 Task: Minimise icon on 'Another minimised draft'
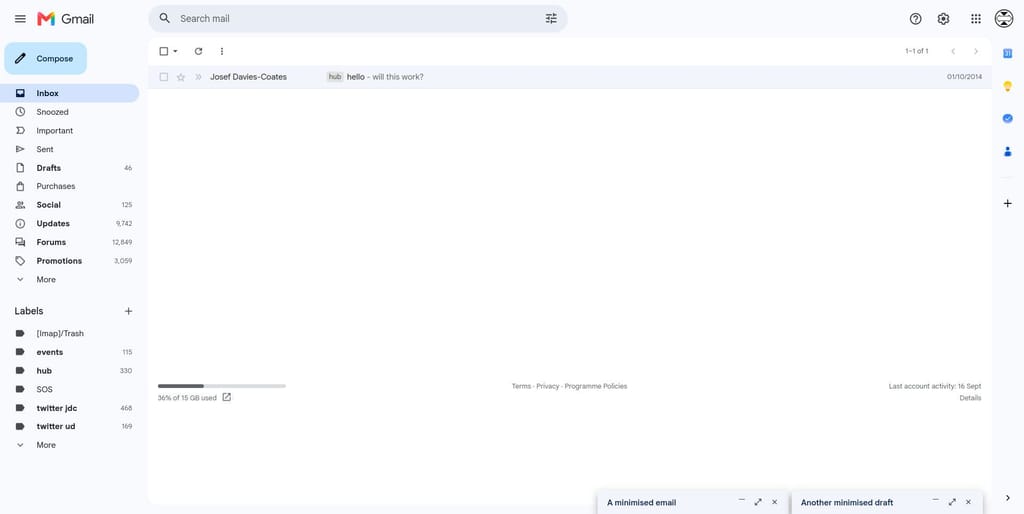coord(936,501)
